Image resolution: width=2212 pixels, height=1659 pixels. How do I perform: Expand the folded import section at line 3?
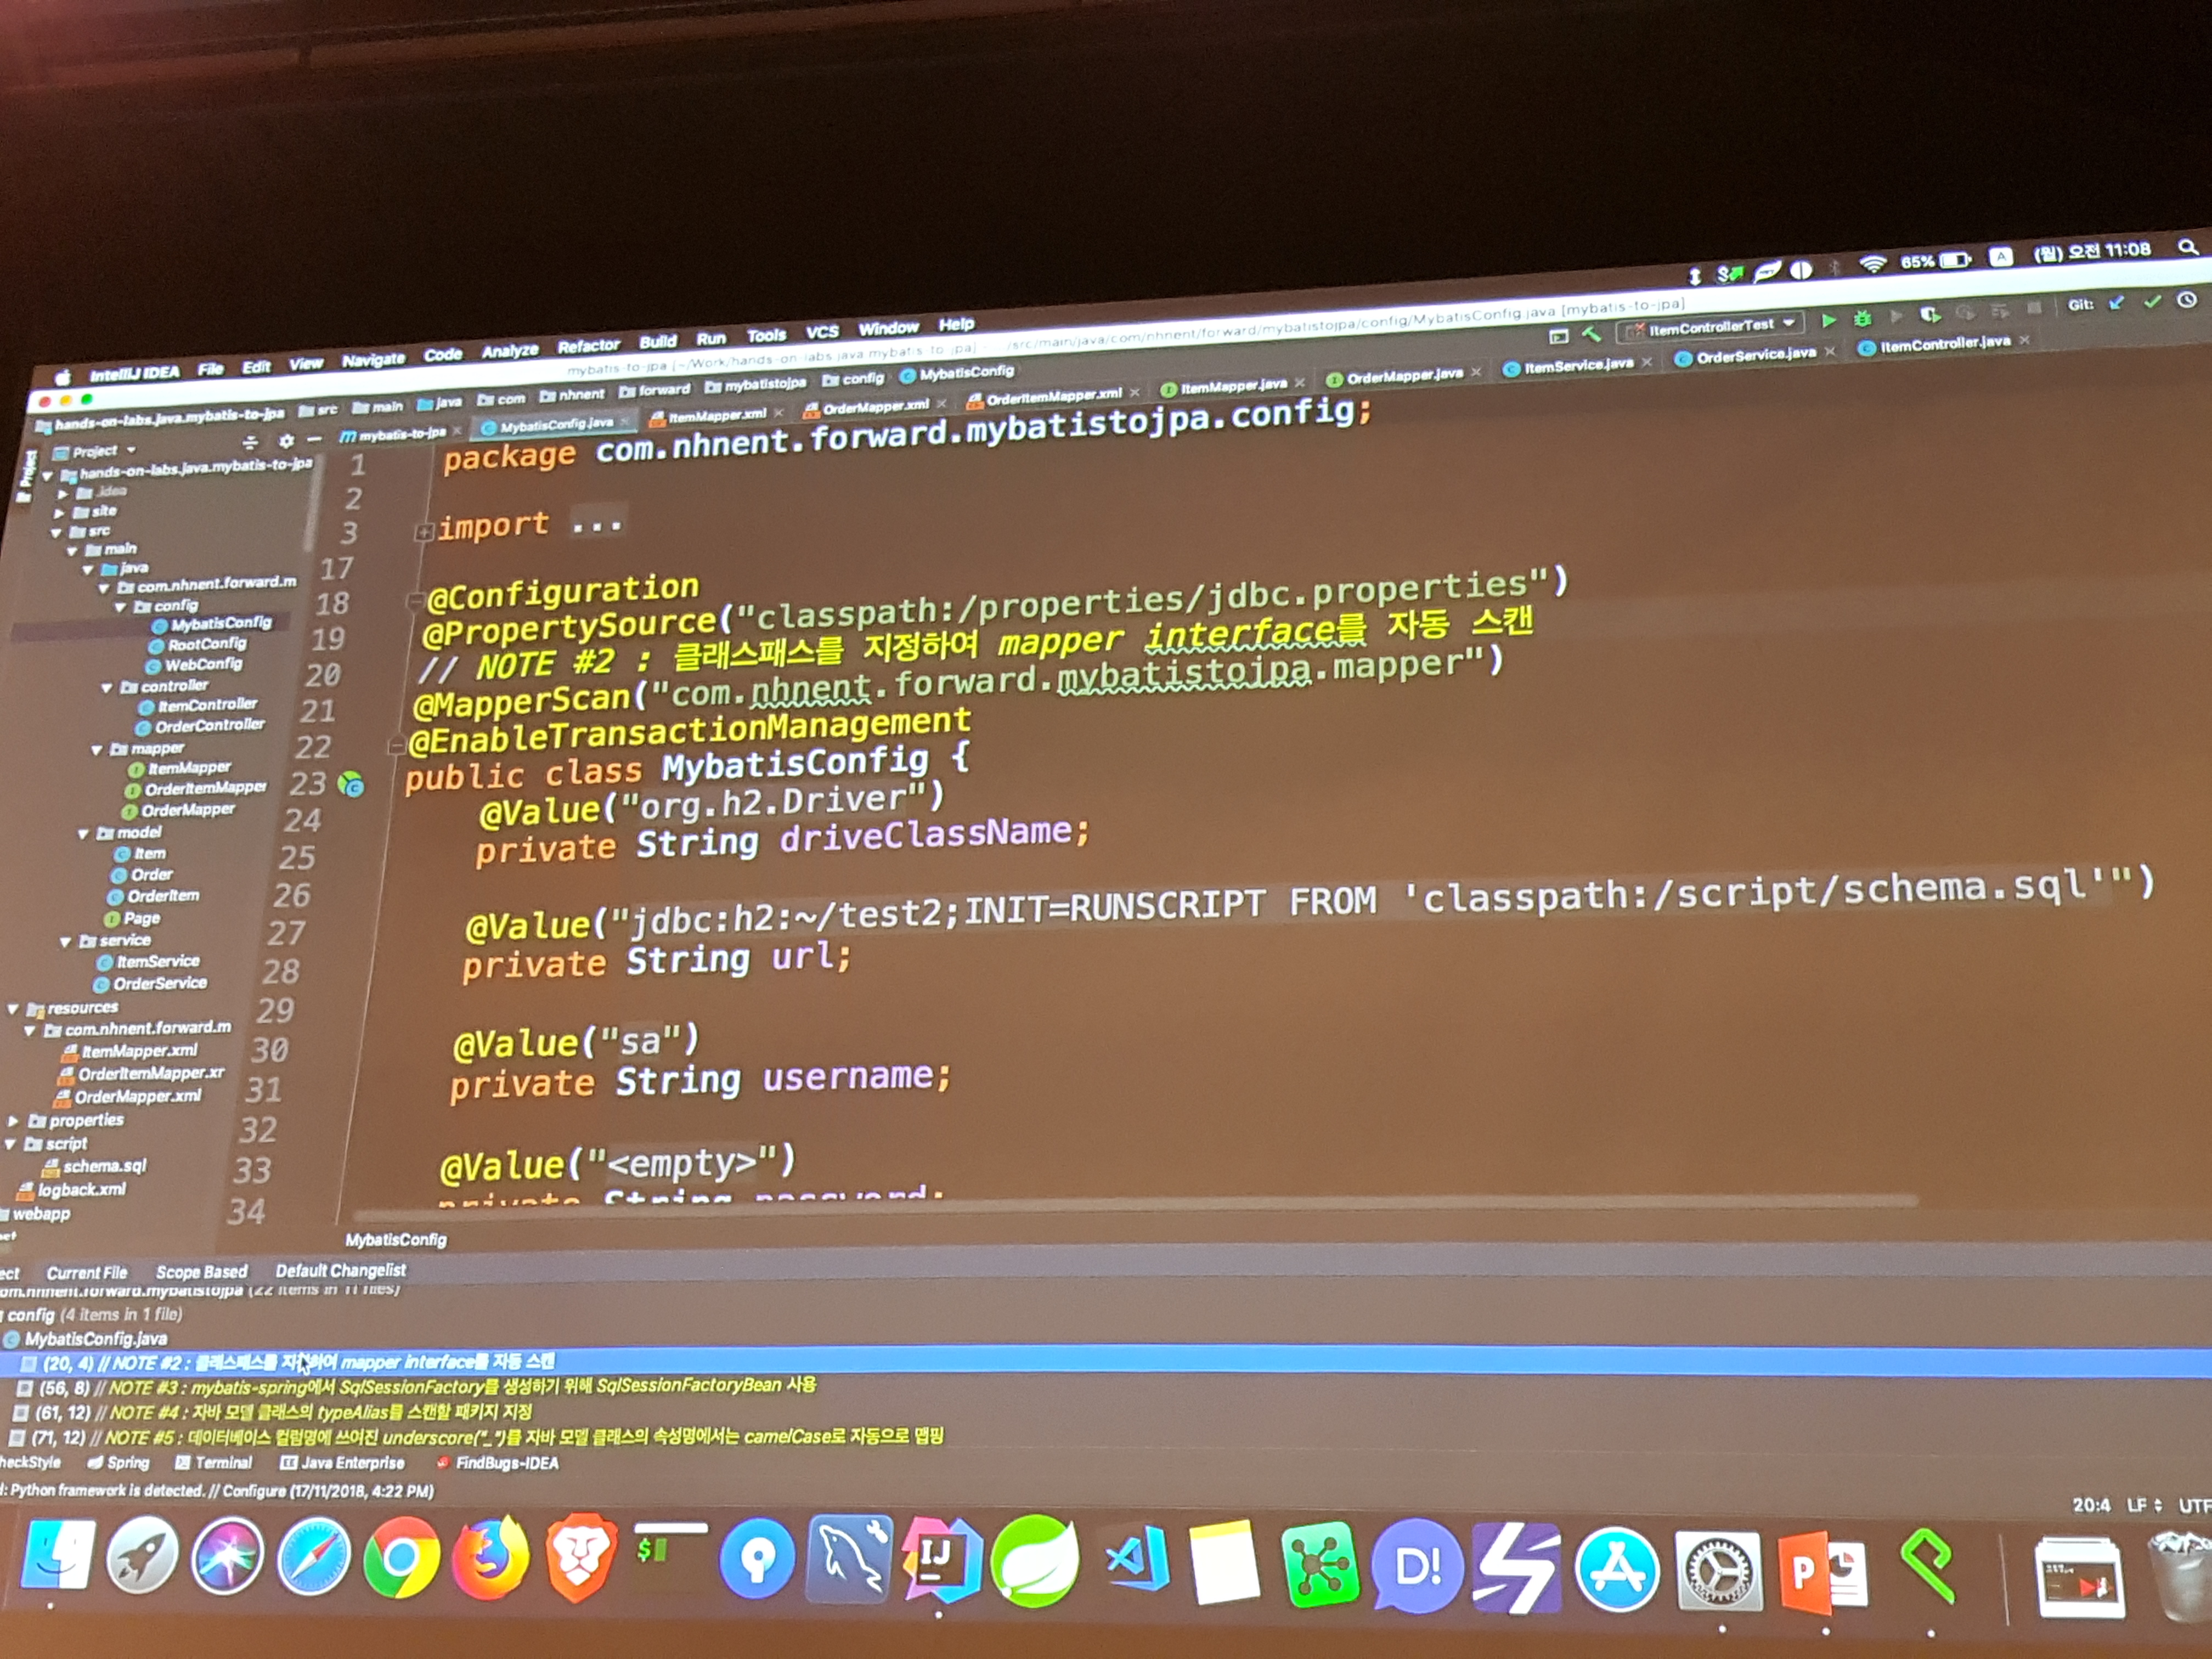[x=424, y=532]
